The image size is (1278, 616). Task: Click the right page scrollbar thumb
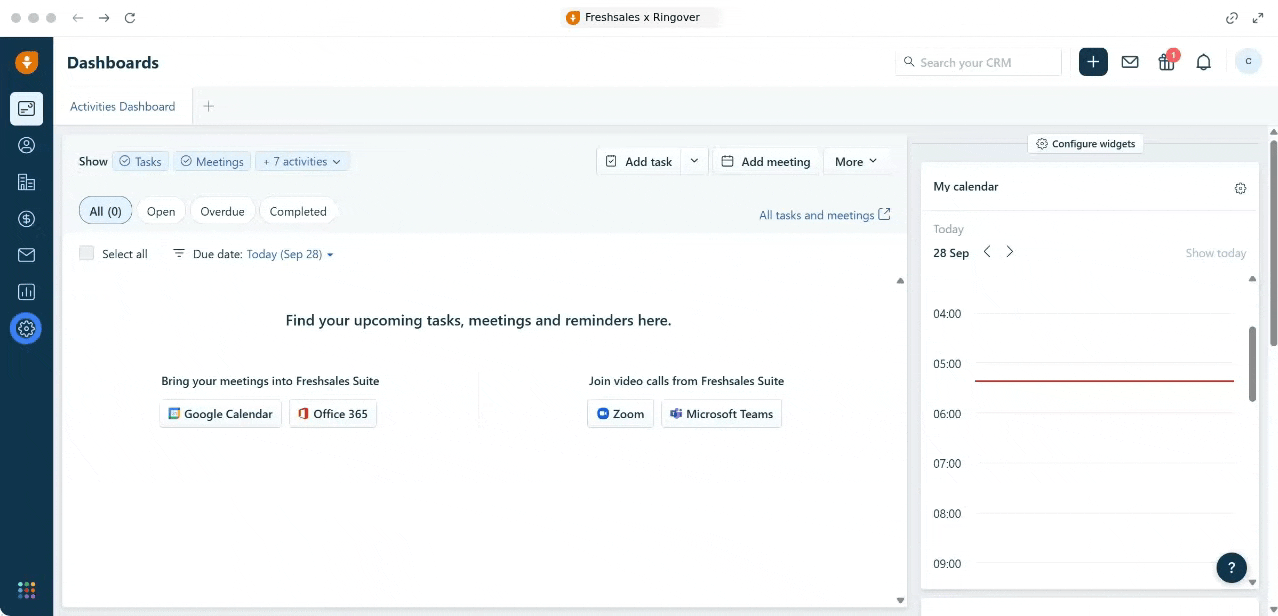(1273, 243)
